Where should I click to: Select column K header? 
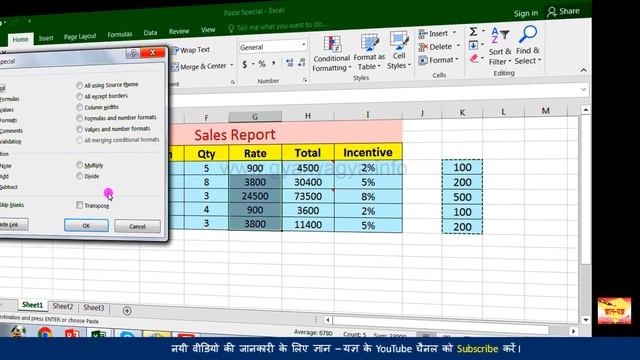[462, 112]
